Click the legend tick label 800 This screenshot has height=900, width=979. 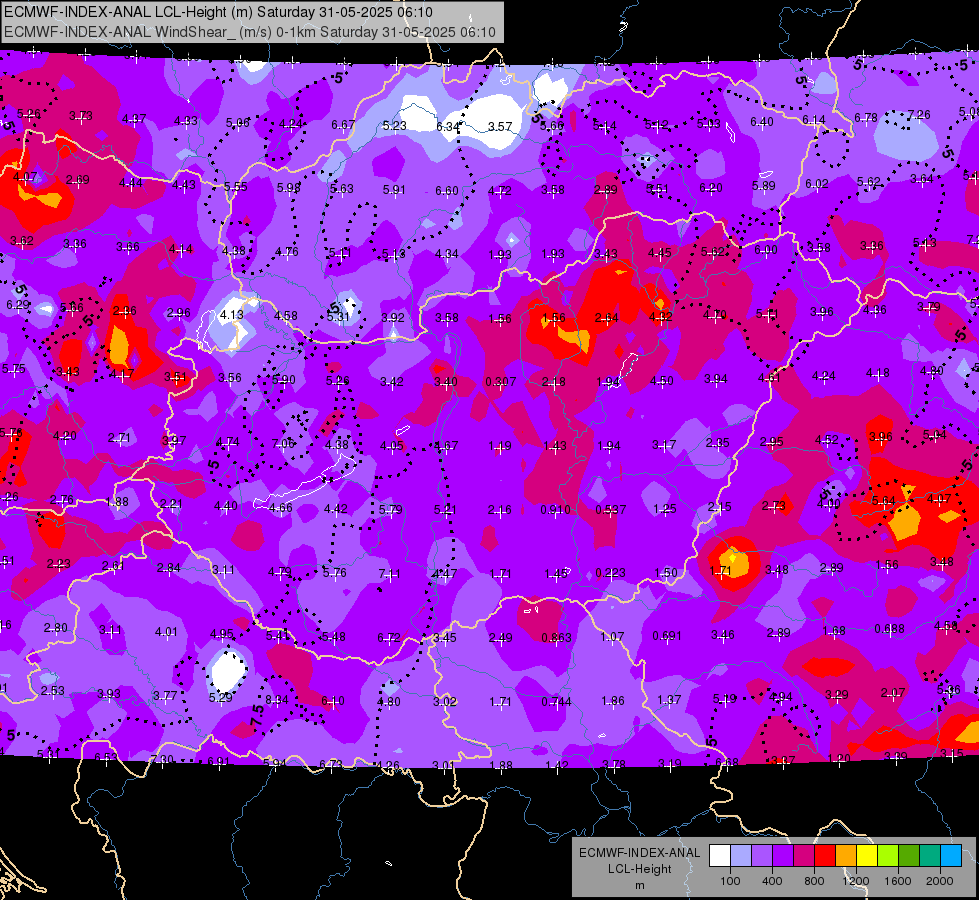click(814, 881)
